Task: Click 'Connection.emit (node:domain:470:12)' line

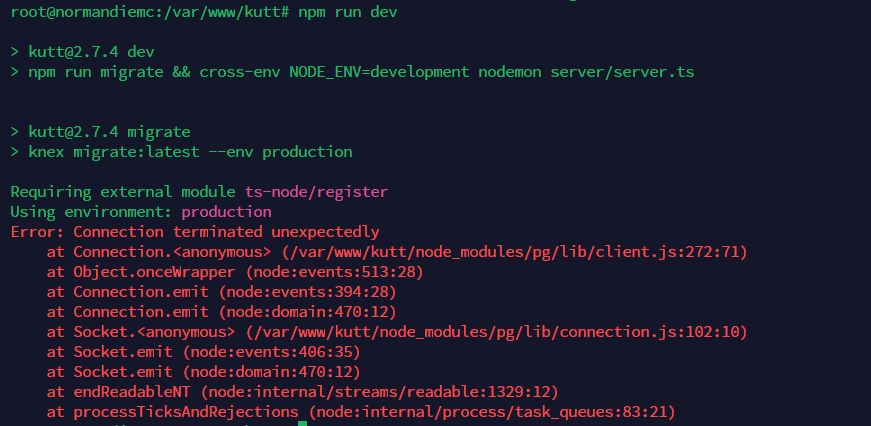Action: pos(222,312)
